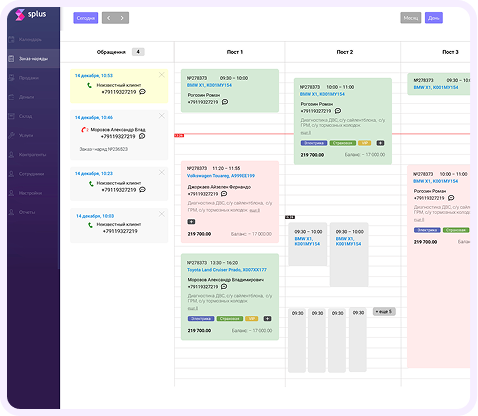Open the Заказ-наряды section in sidebar
478x416 pixels.
pyautogui.click(x=33, y=59)
